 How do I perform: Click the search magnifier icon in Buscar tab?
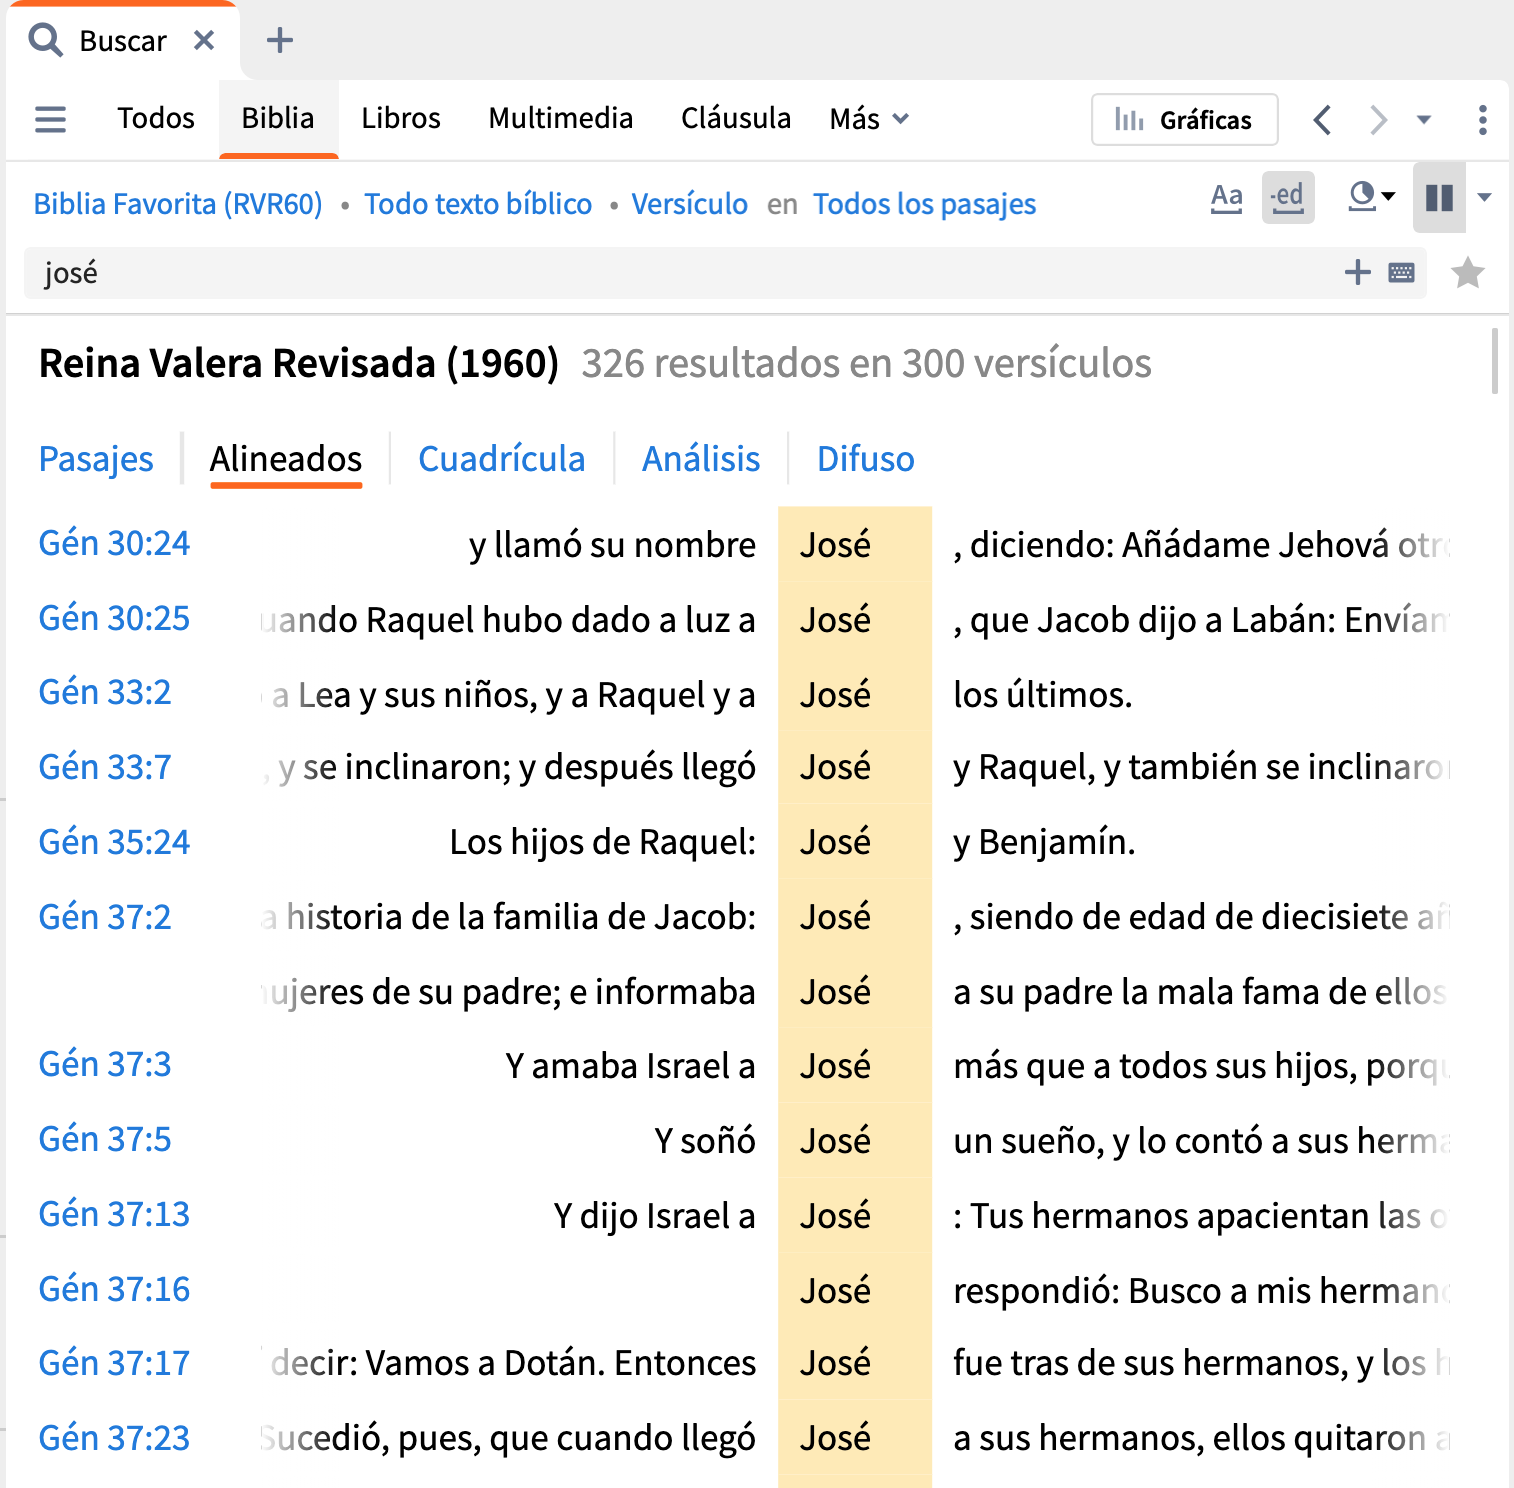click(45, 40)
